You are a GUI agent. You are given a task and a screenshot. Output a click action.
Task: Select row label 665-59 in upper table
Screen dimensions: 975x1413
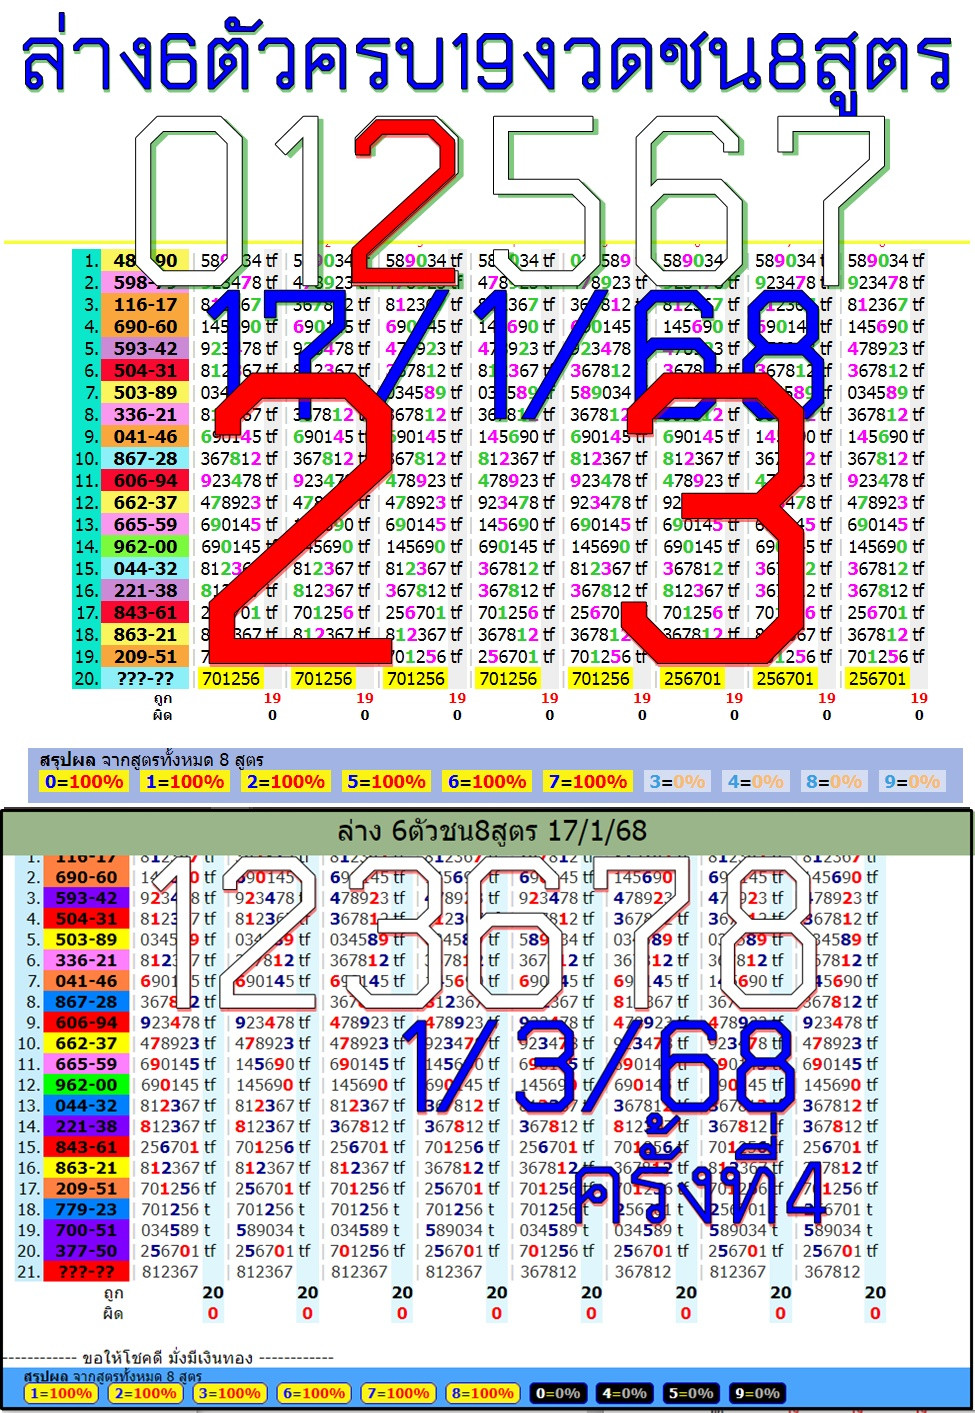tap(145, 524)
